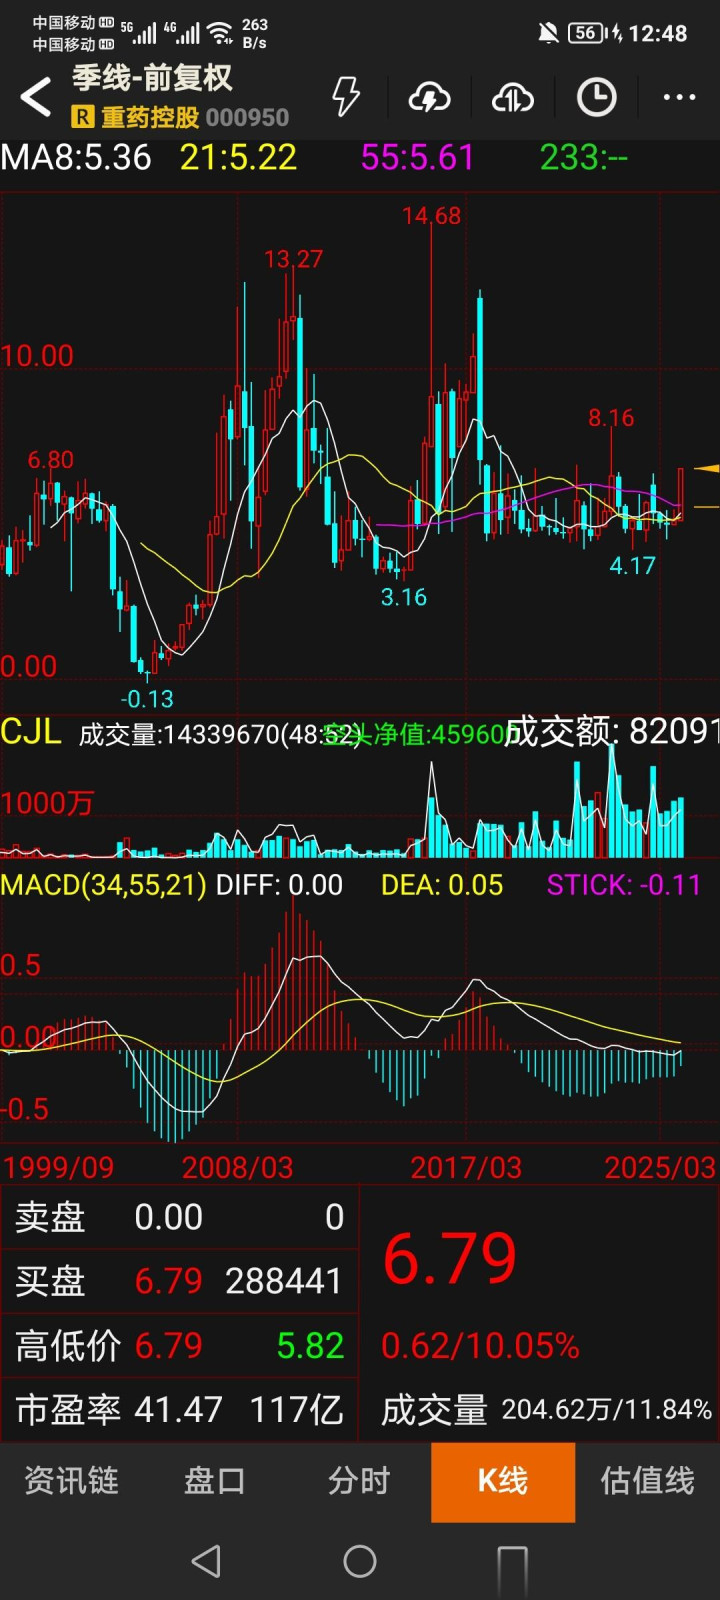720x1600 pixels.
Task: Tap the 14.68 high price label
Action: coord(431,216)
